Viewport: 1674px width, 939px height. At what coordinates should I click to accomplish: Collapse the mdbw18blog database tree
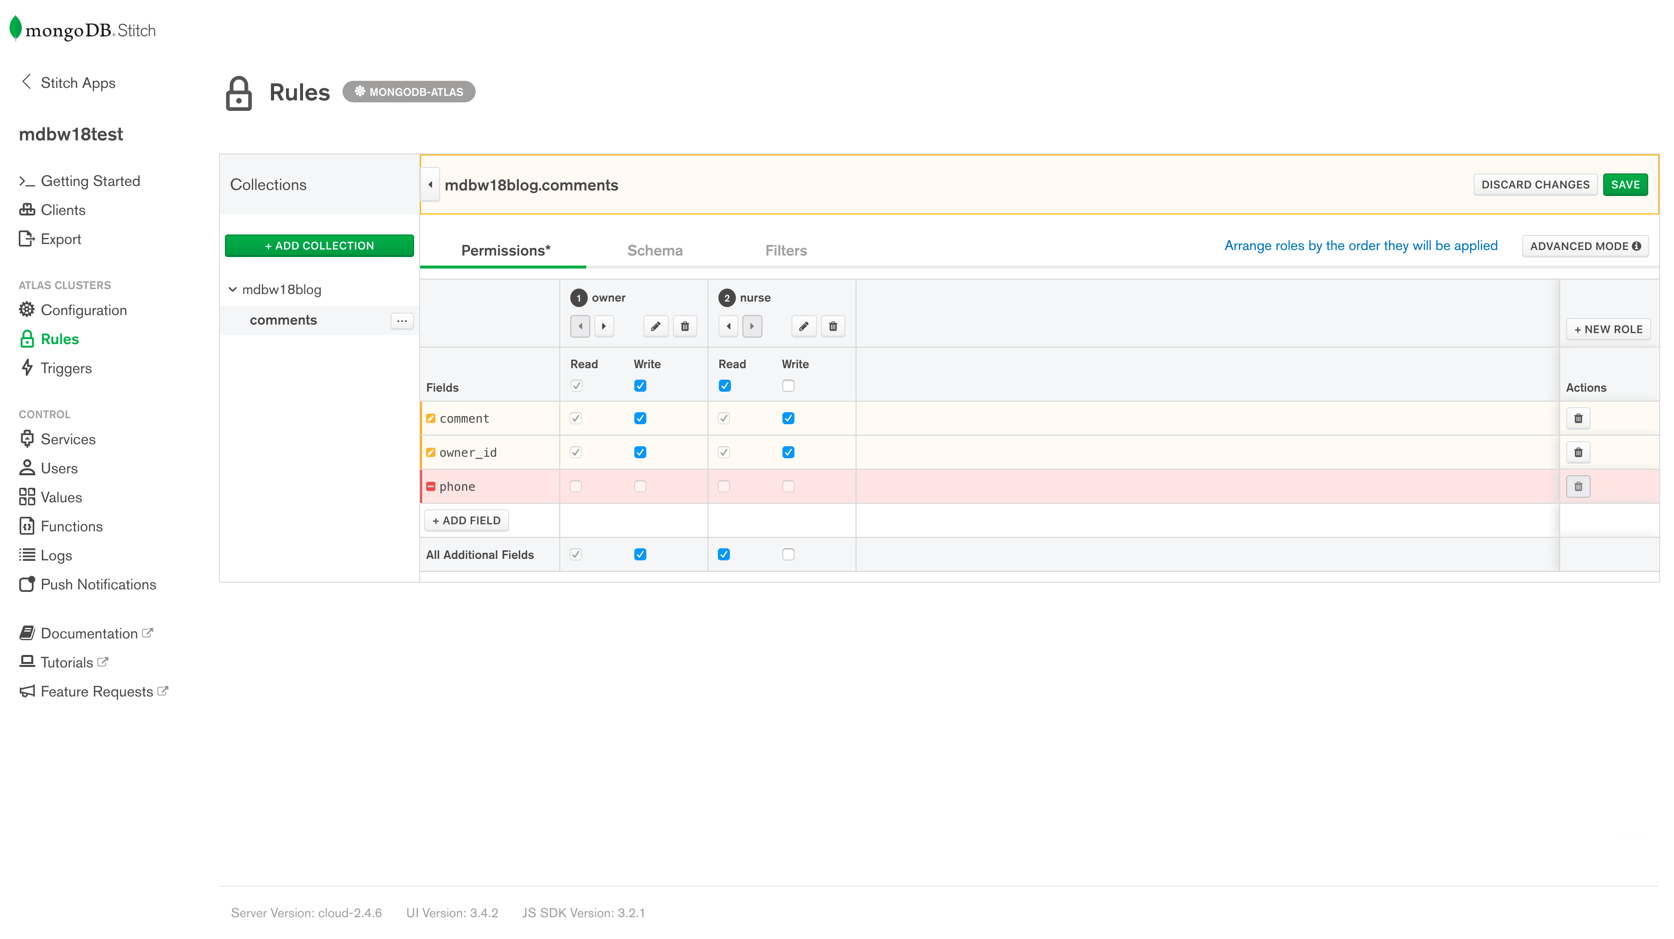233,290
